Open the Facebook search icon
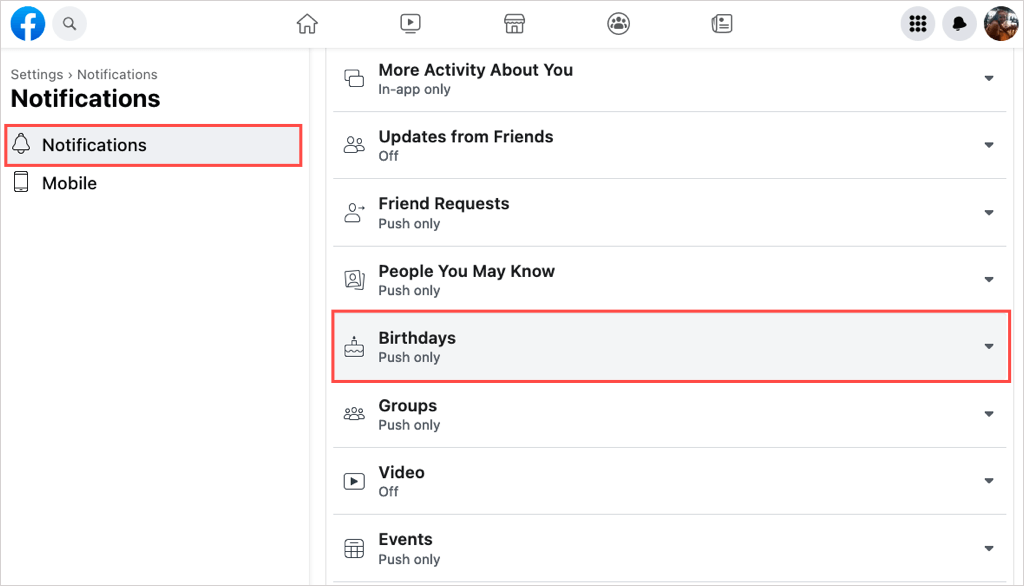Viewport: 1024px width, 586px height. pos(69,23)
